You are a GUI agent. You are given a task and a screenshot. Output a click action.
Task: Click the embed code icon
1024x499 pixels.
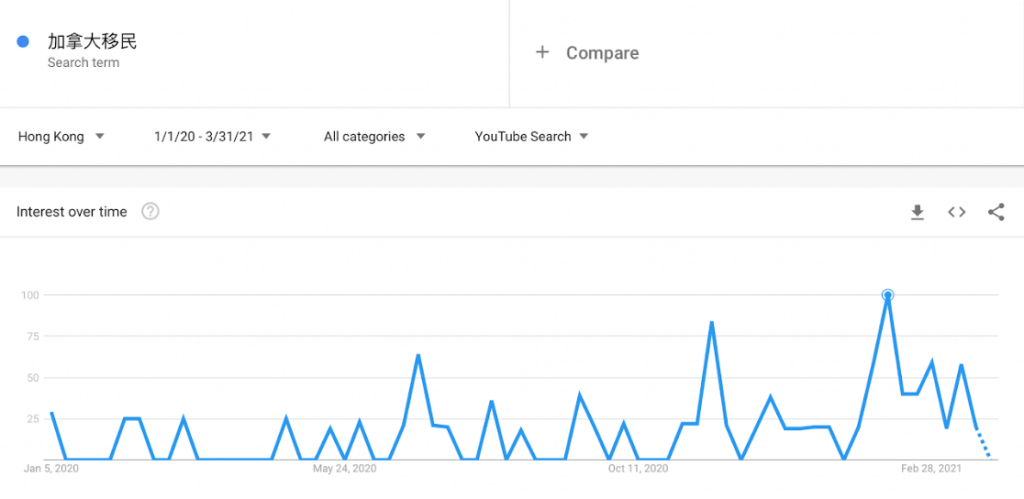957,212
